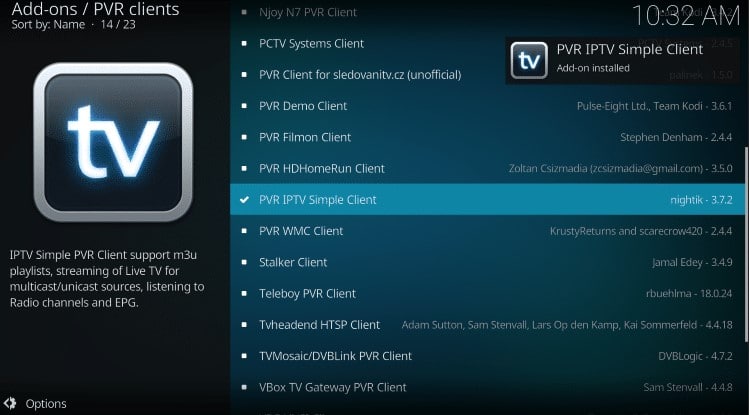Click the large tv add-on icon
The width and height of the screenshot is (749, 415).
pyautogui.click(x=113, y=142)
